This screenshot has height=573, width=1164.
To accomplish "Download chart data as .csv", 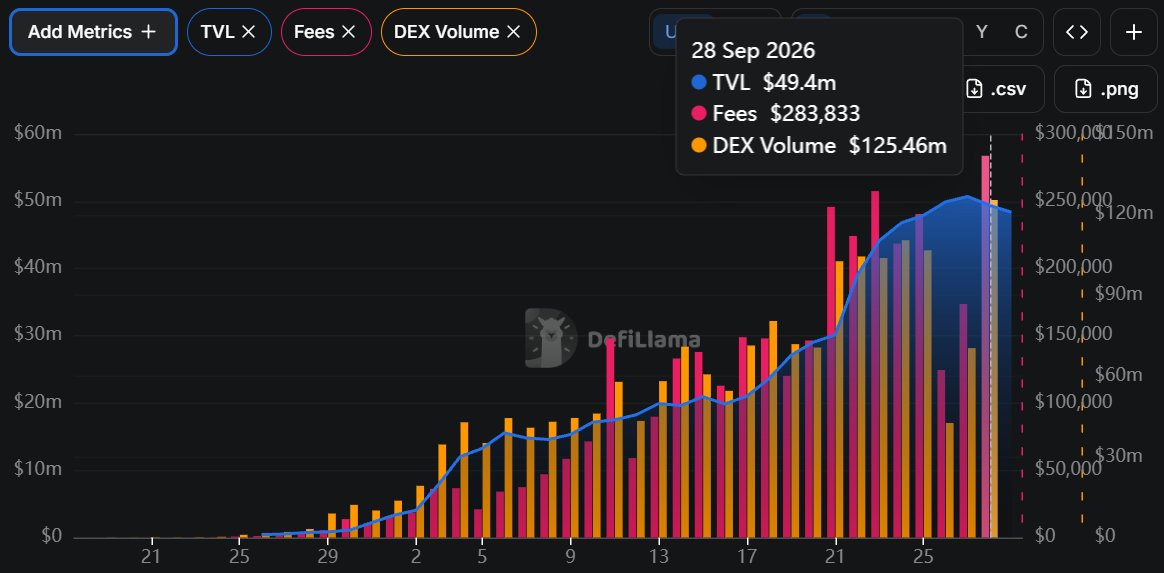I will pyautogui.click(x=996, y=89).
